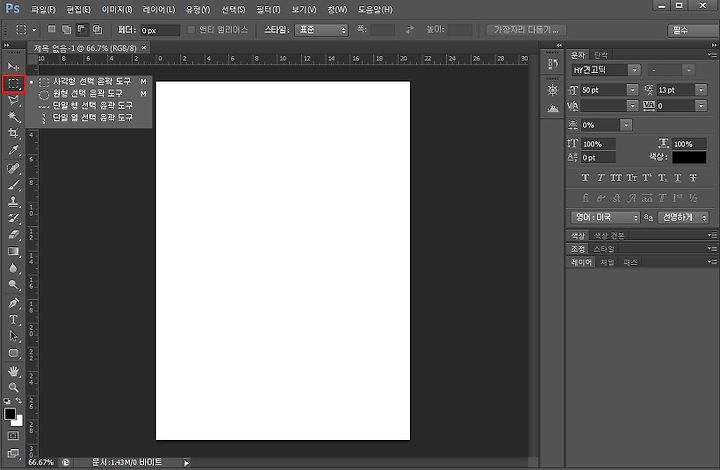Select the Brush tool

[x=13, y=185]
